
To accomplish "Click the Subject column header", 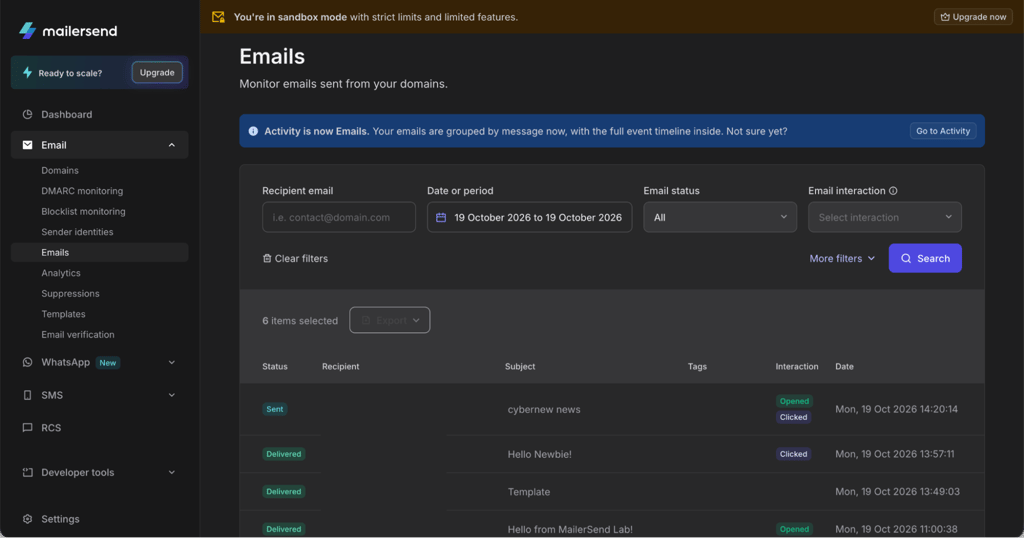I will tap(520, 367).
